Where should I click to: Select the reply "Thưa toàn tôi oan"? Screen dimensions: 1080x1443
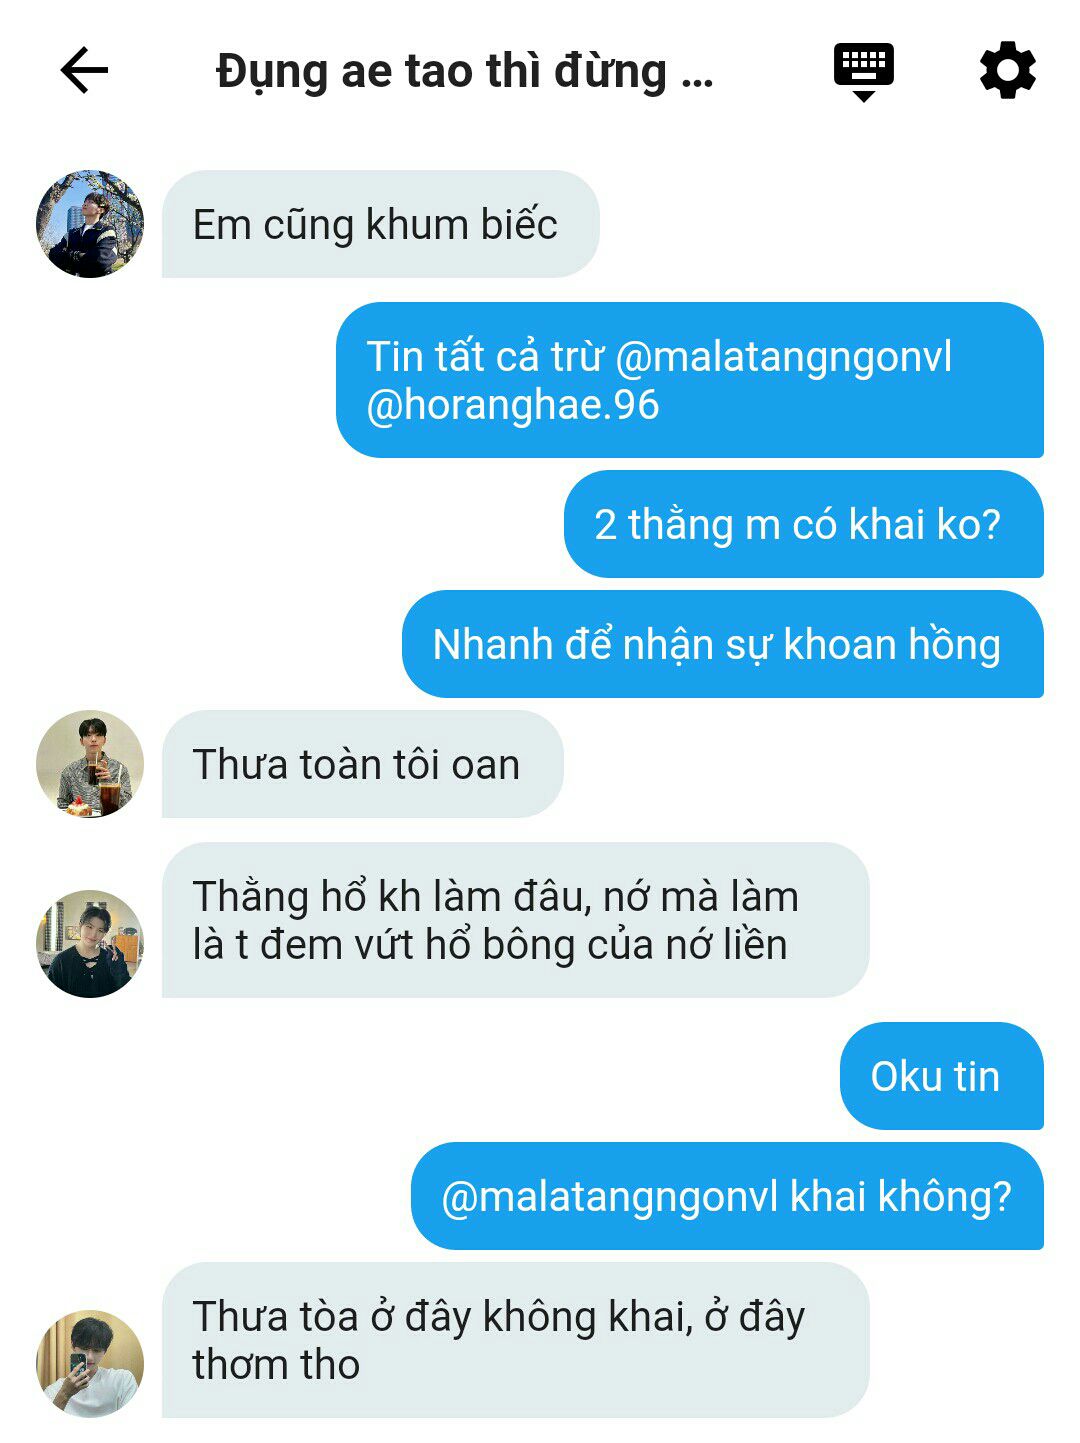tap(363, 764)
